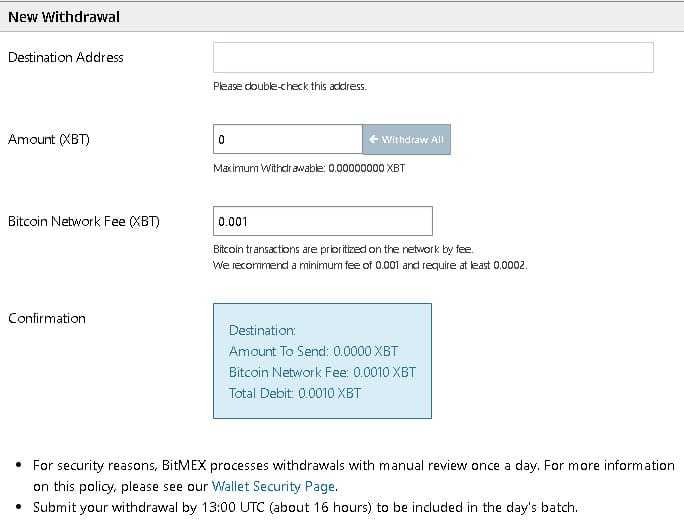Click into the Amount (XBT) field
Screen dimensions: 684x522
coord(287,140)
